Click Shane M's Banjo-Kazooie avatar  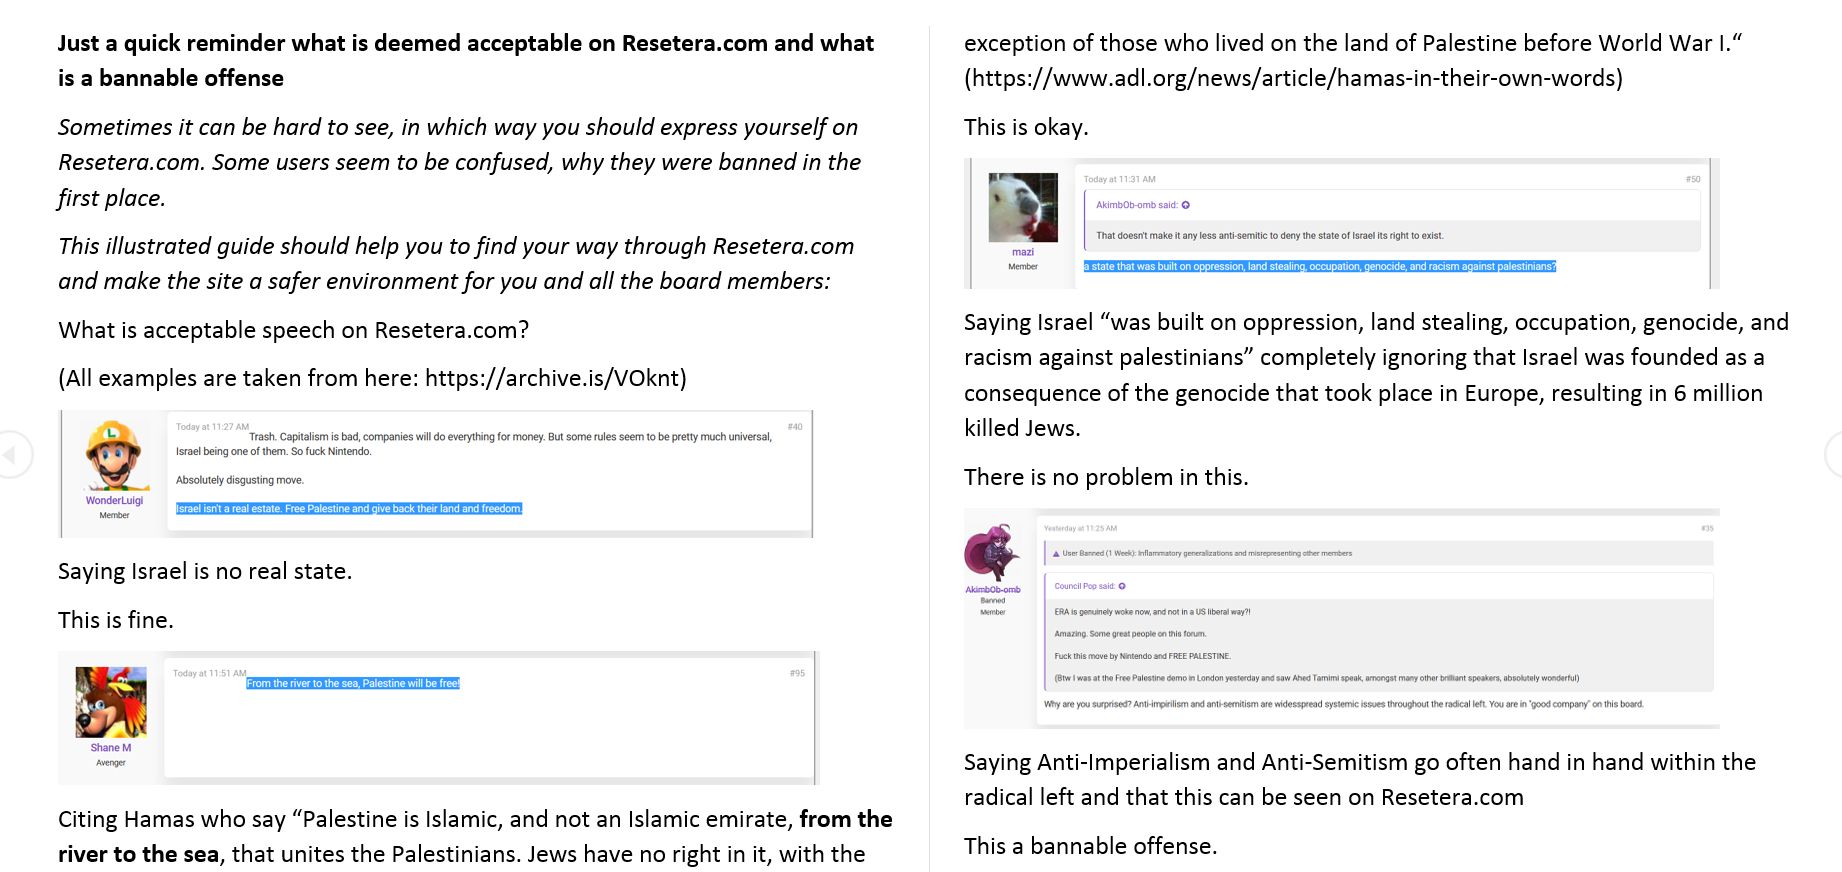pos(111,703)
